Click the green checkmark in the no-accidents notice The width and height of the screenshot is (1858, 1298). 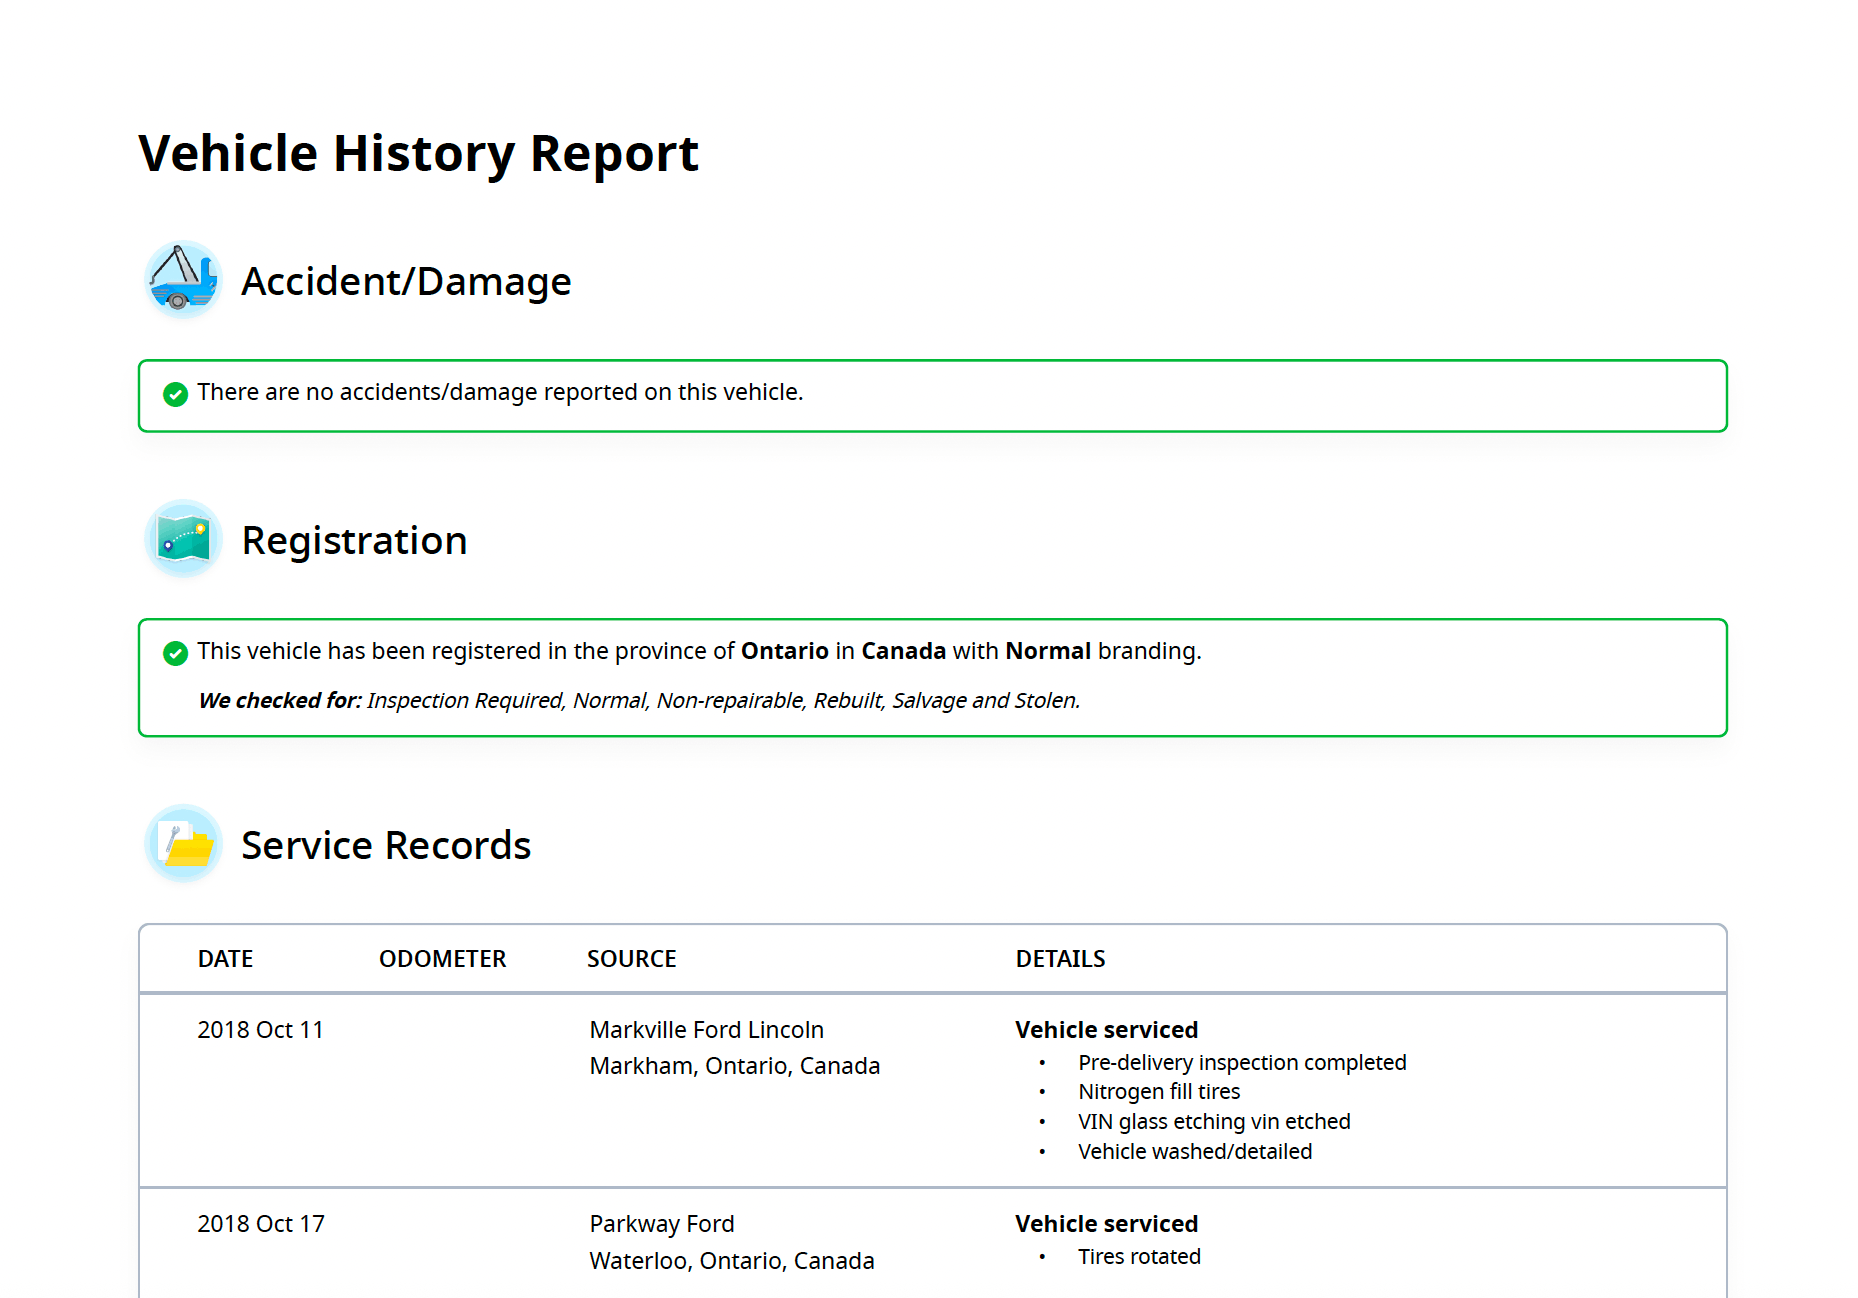tap(175, 394)
